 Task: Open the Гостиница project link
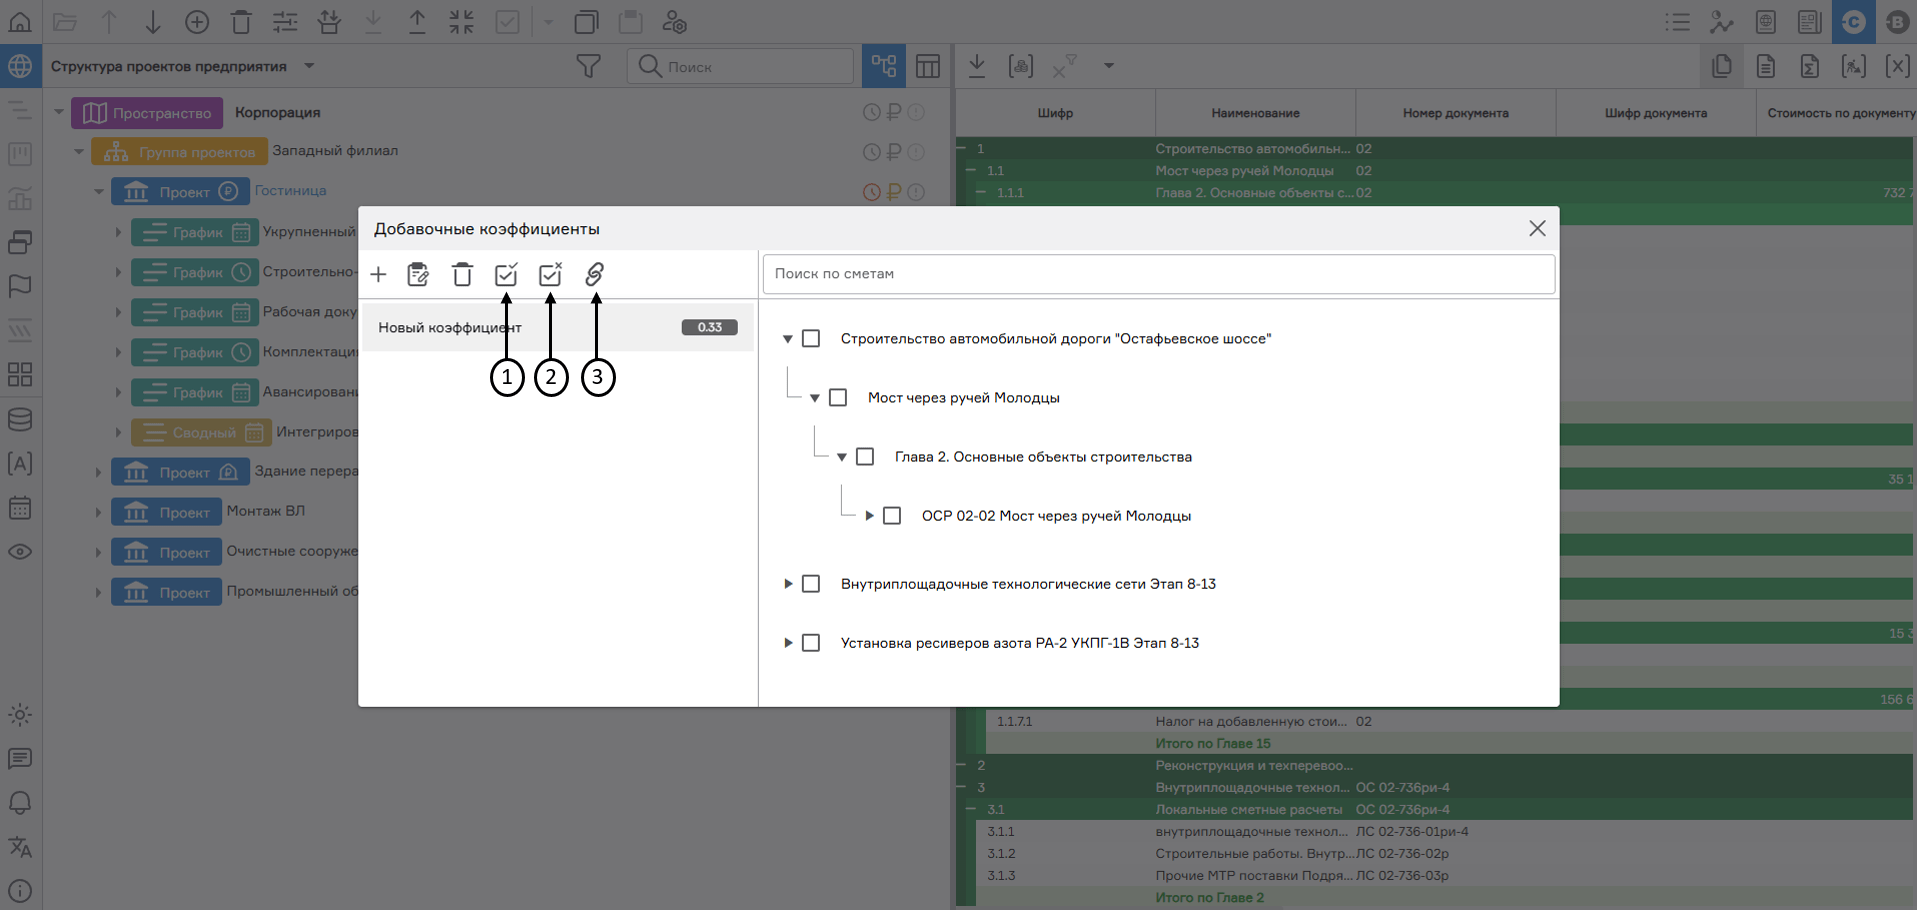pyautogui.click(x=290, y=191)
